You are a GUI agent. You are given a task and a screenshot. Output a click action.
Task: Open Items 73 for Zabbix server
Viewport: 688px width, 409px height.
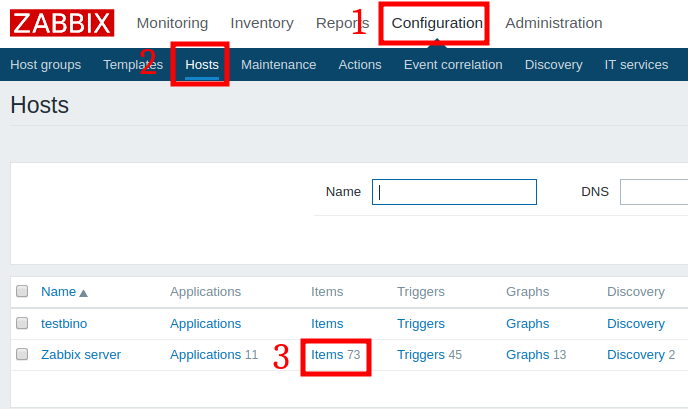pos(327,355)
